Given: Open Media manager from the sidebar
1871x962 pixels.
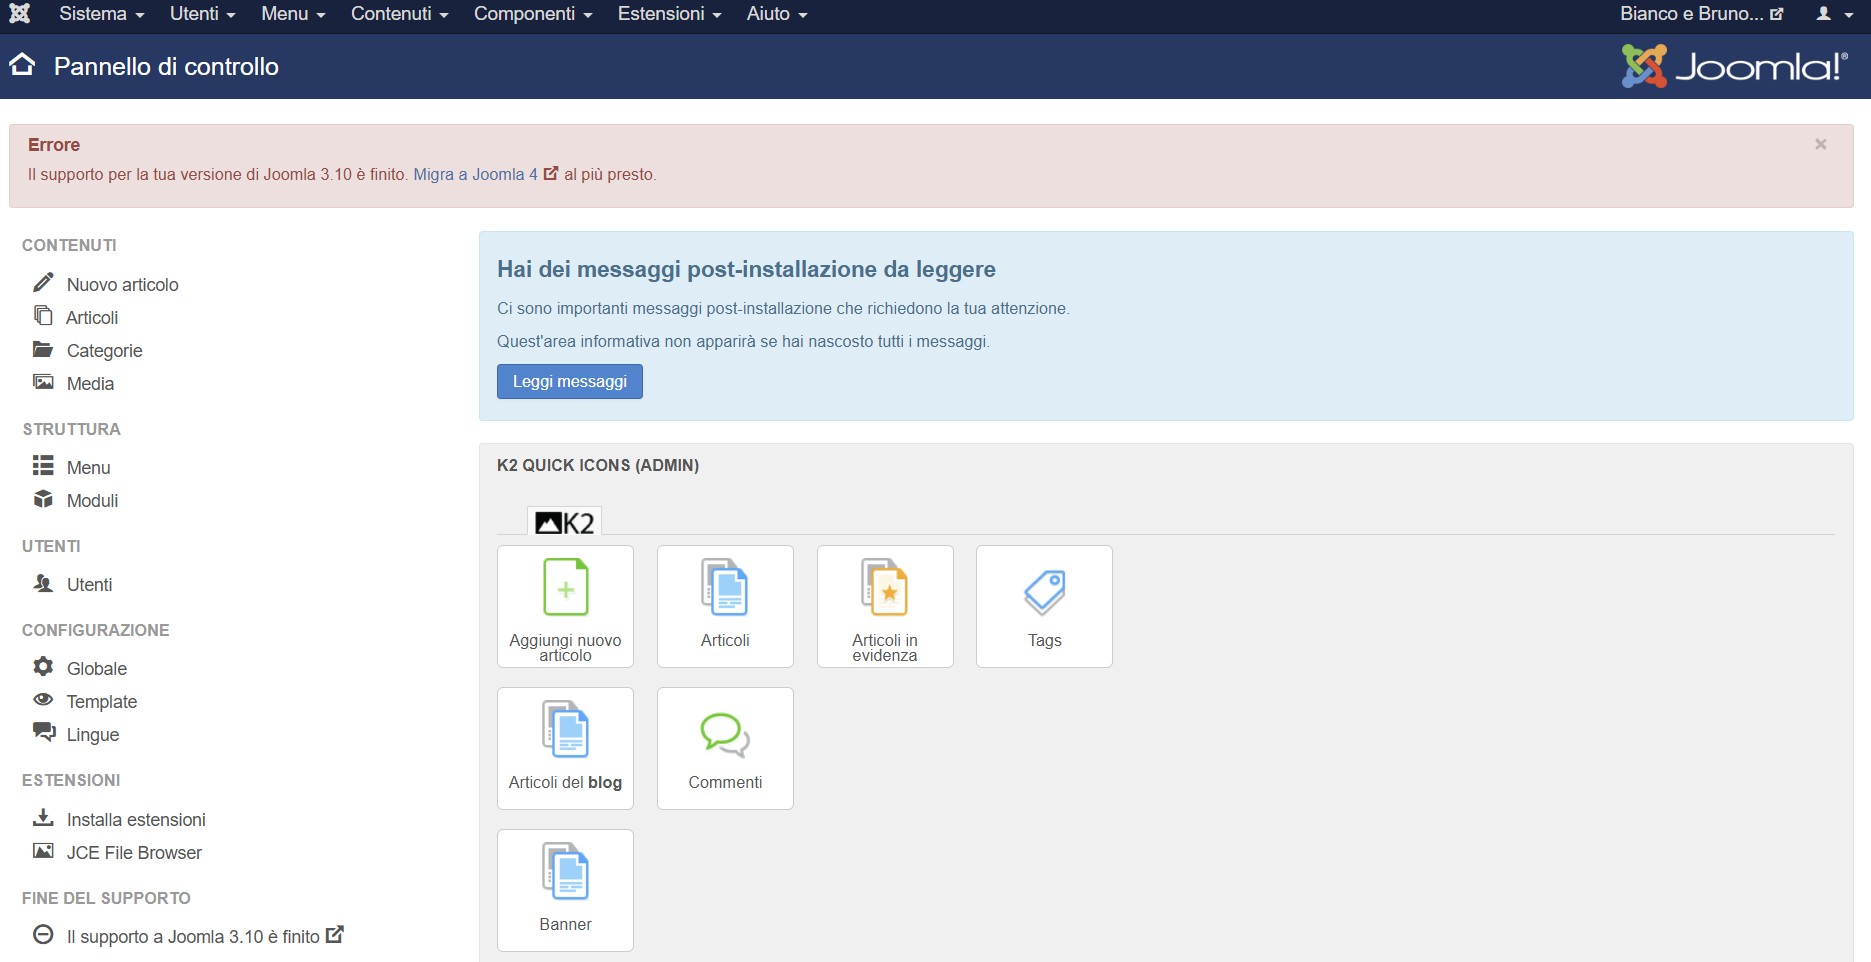Looking at the screenshot, I should point(90,383).
